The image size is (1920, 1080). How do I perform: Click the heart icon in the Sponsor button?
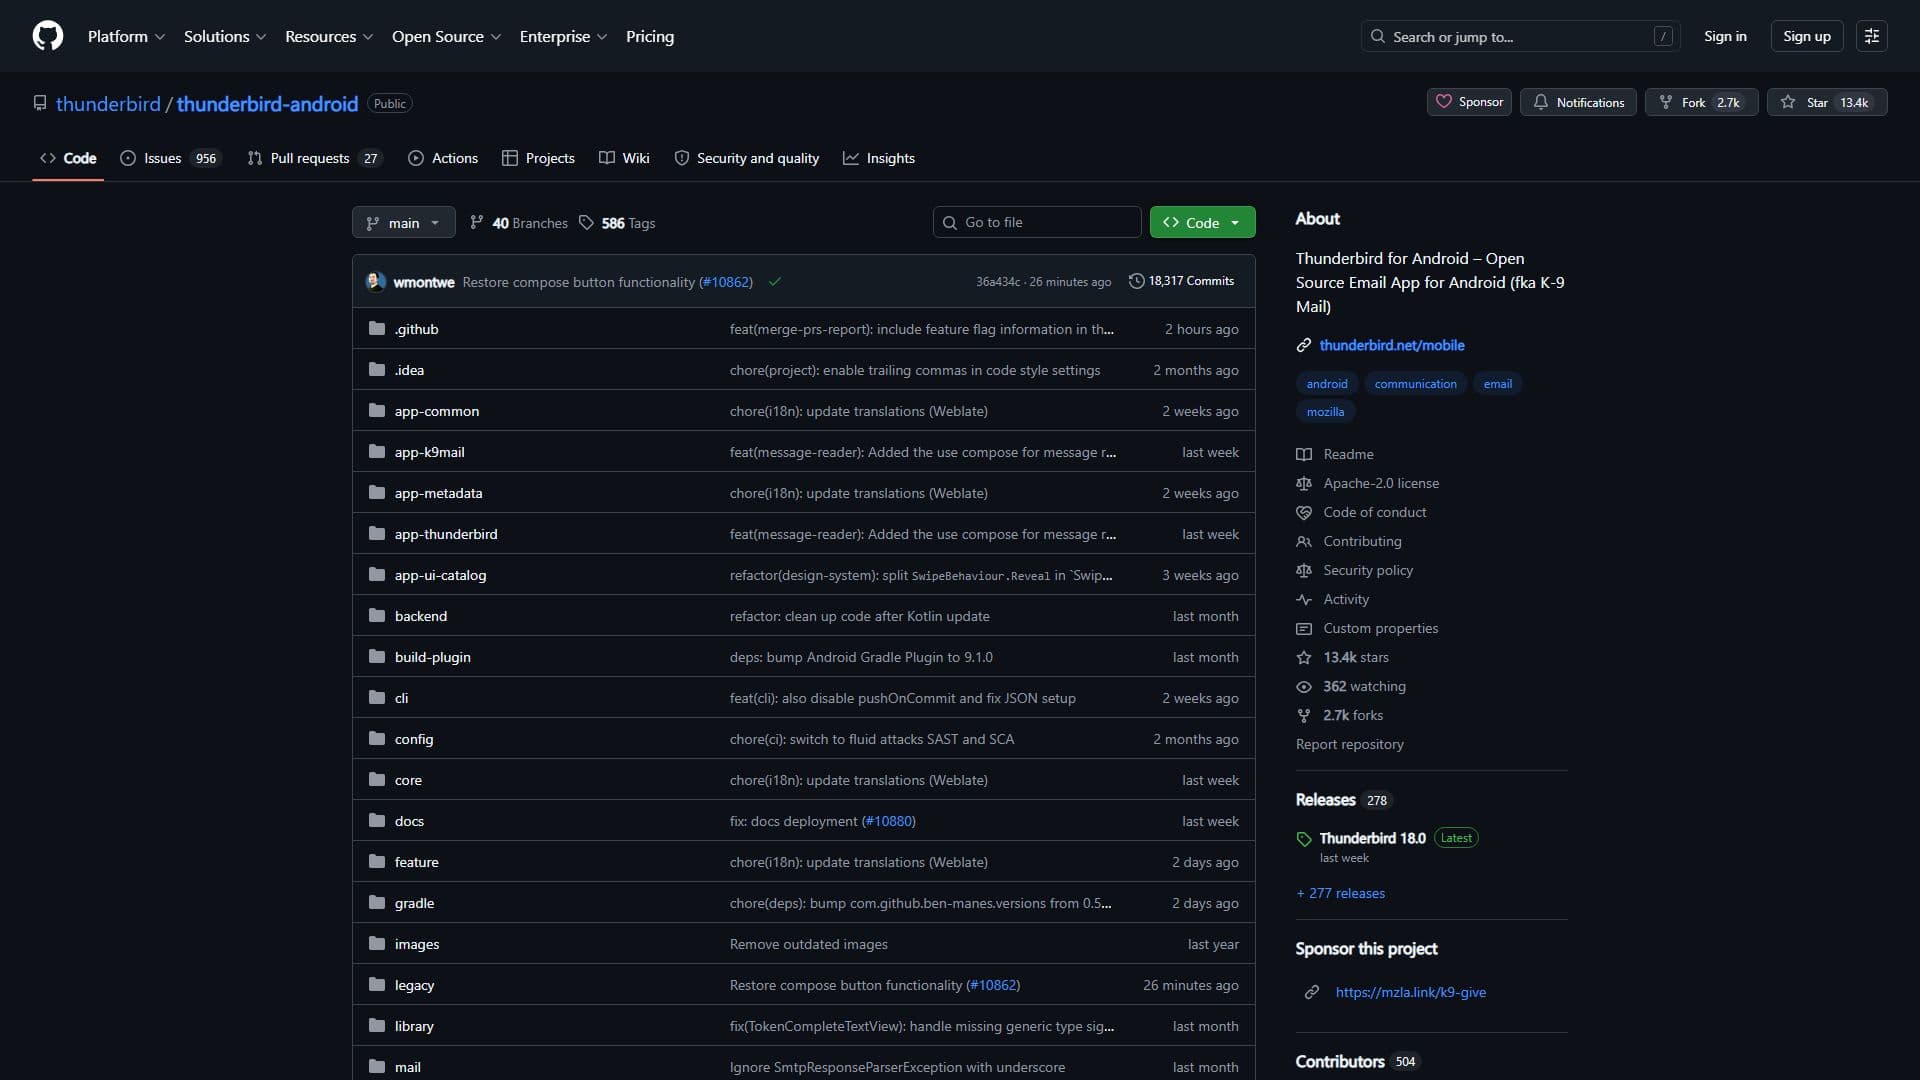[1444, 102]
